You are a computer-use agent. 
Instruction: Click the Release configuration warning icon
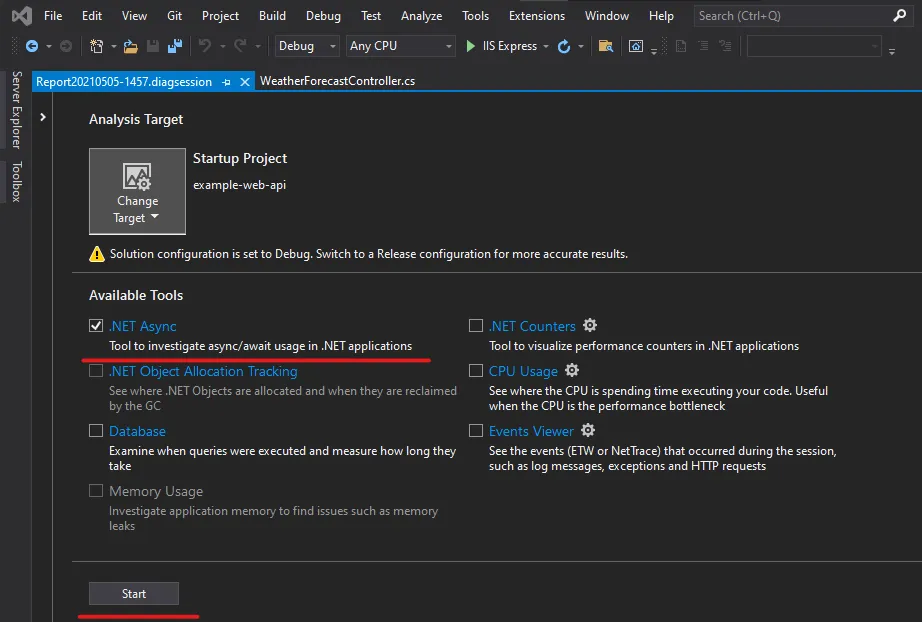pos(96,254)
